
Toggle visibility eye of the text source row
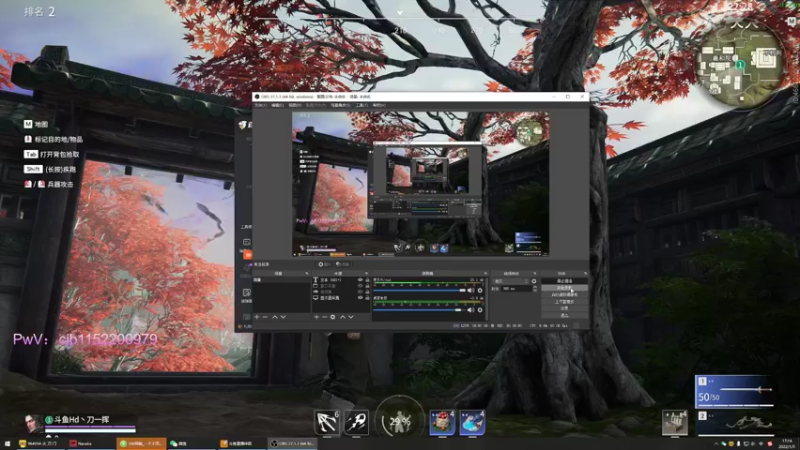[x=361, y=280]
